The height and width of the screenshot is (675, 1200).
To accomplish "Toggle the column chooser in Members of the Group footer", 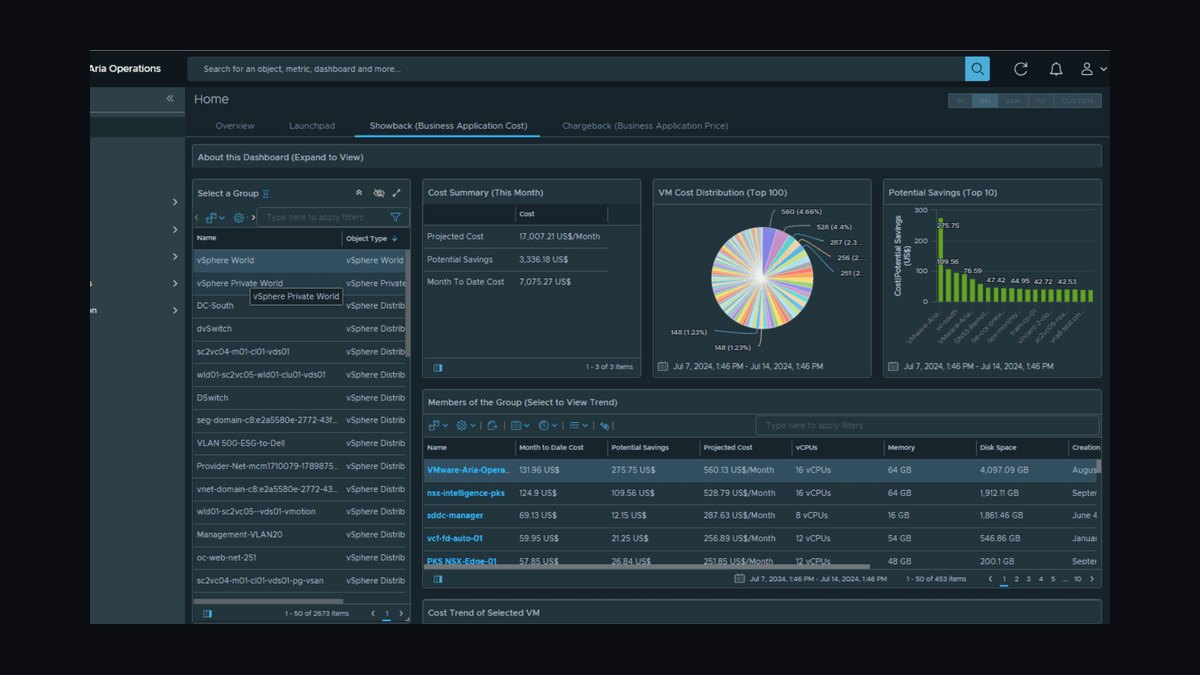I will [438, 578].
